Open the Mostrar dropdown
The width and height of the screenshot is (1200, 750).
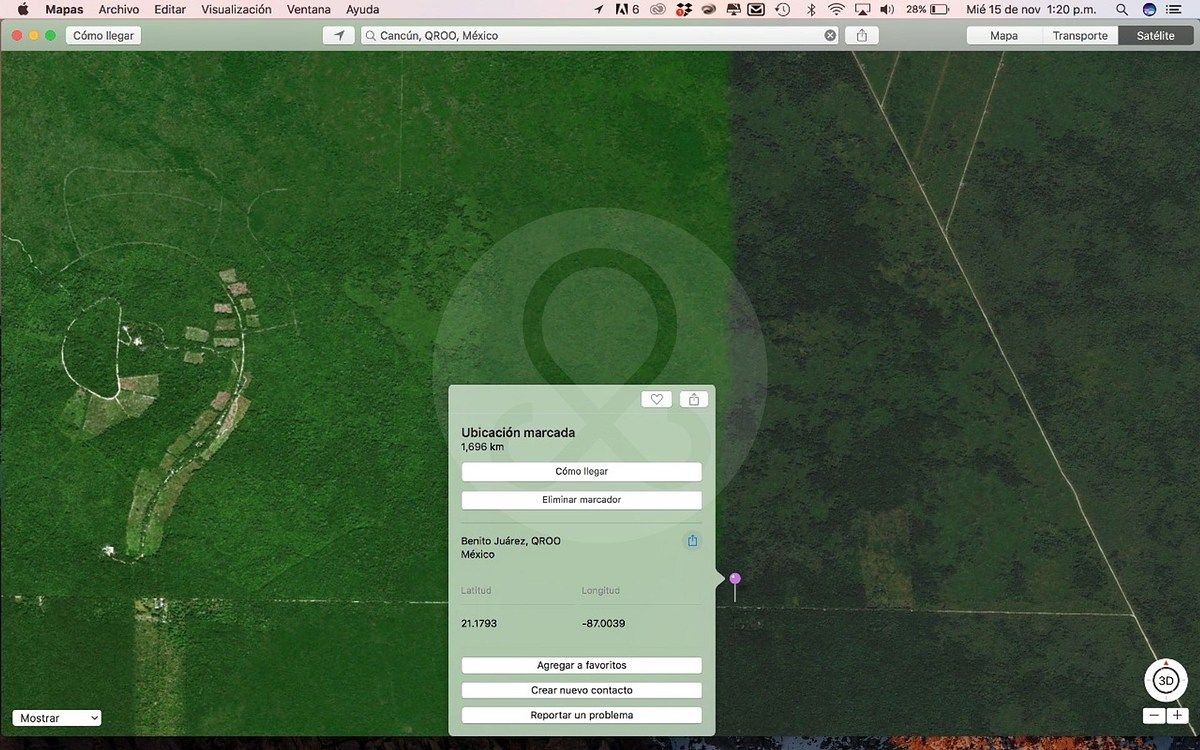tap(57, 718)
